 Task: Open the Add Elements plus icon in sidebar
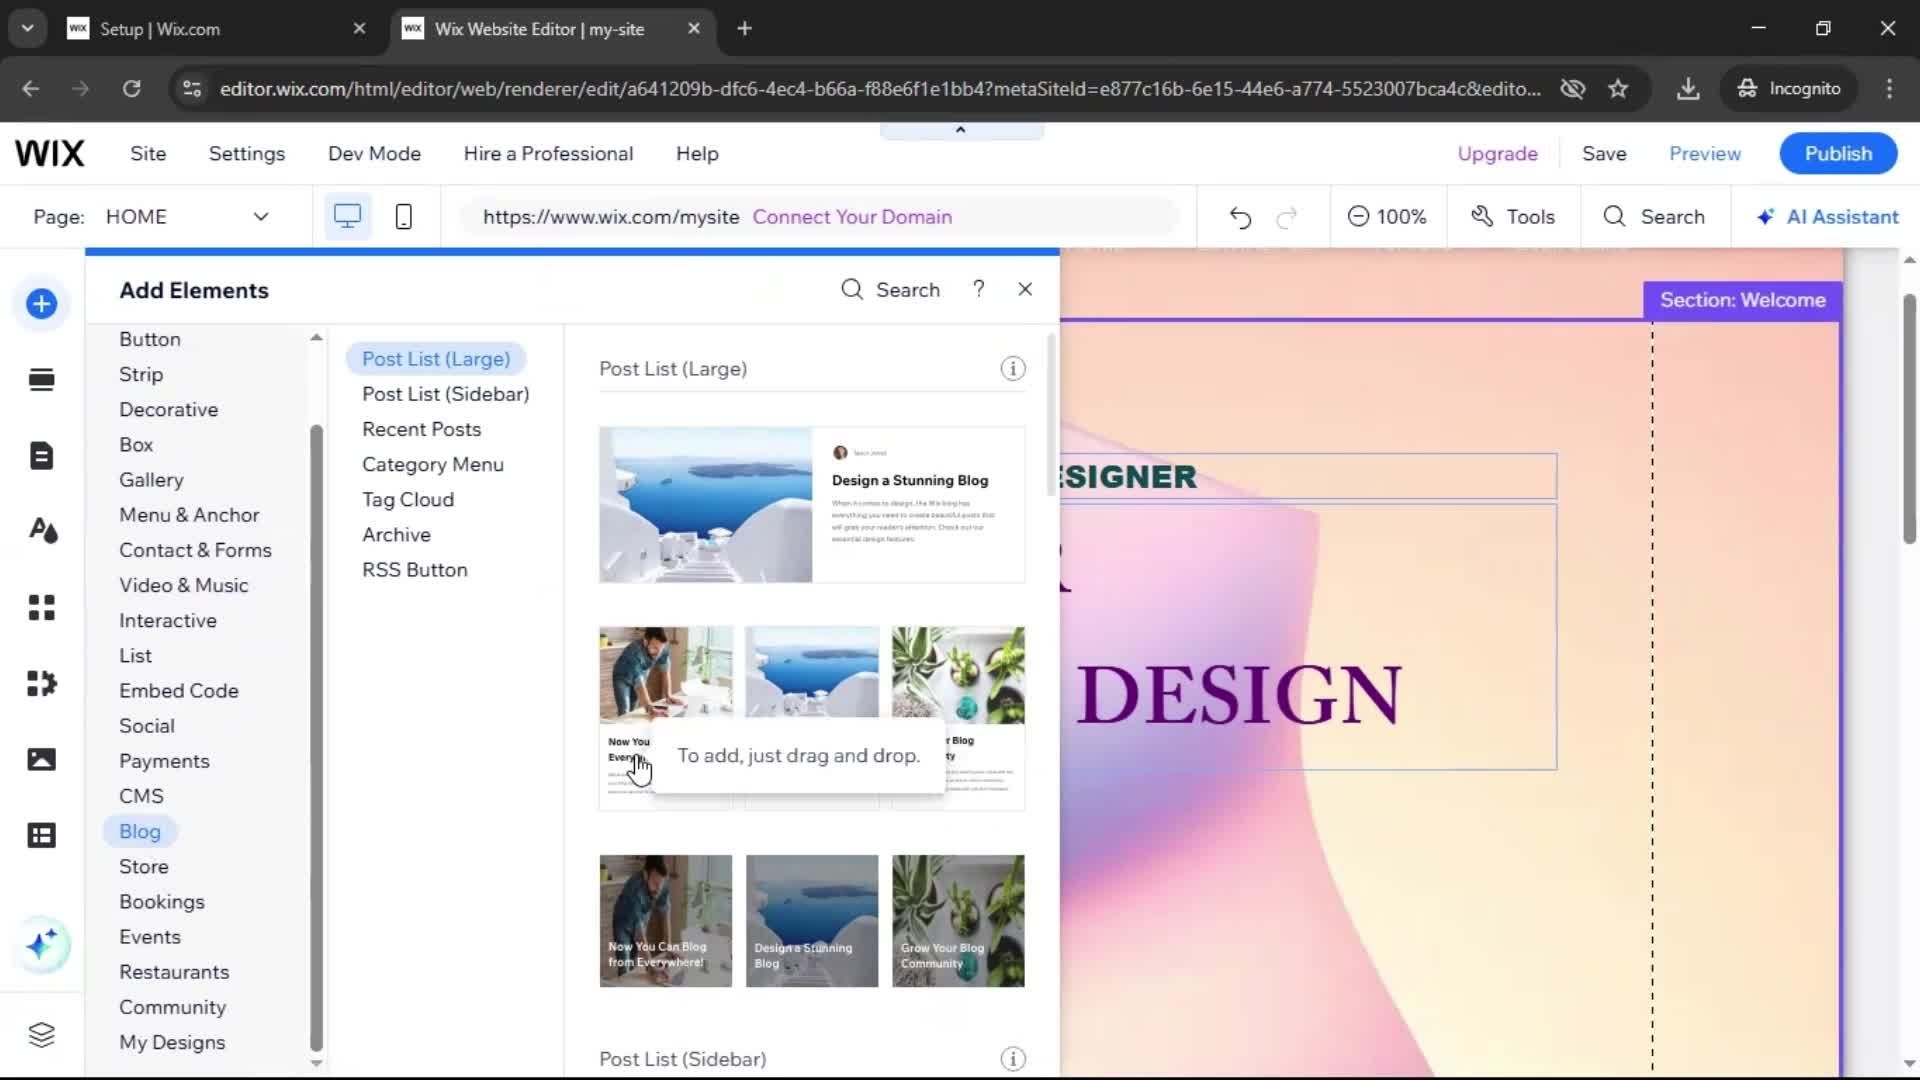click(x=41, y=304)
